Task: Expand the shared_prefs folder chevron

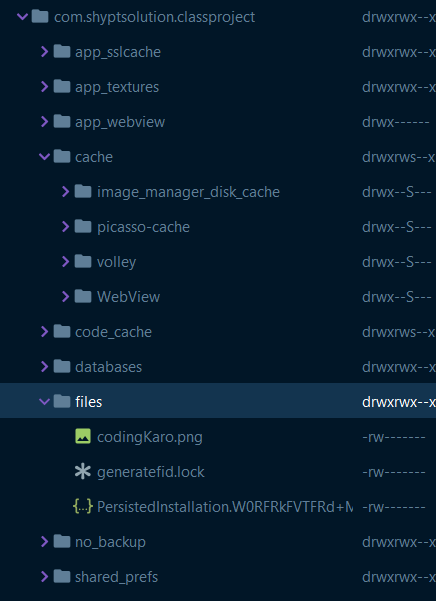Action: pyautogui.click(x=44, y=576)
